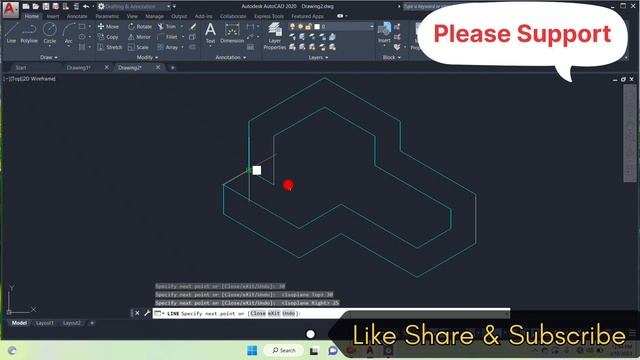This screenshot has height=360, width=640.
Task: Toggle the layer freeze sun icon
Action: click(x=300, y=27)
